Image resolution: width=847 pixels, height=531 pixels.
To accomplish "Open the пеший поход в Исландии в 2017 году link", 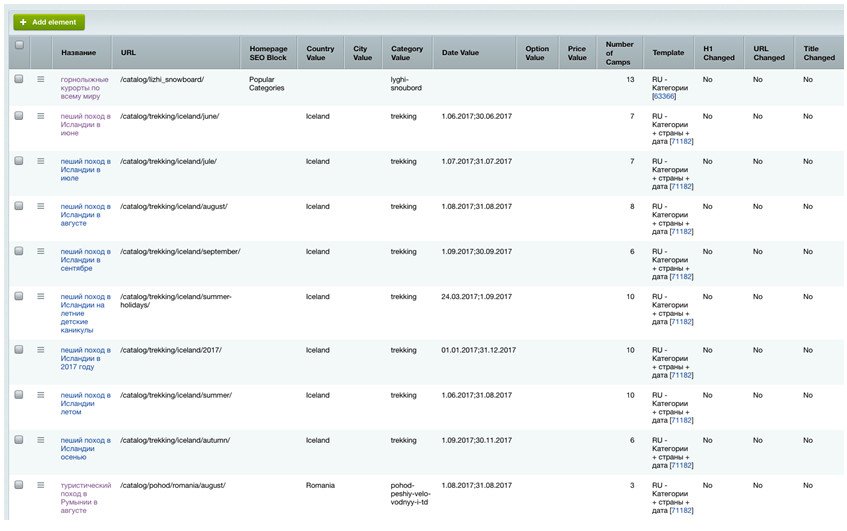I will [85, 358].
